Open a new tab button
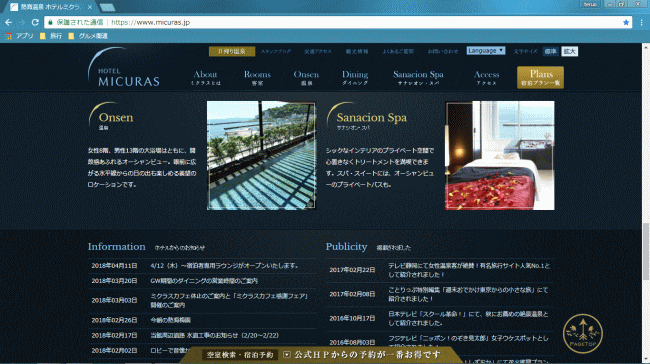 (x=107, y=7)
